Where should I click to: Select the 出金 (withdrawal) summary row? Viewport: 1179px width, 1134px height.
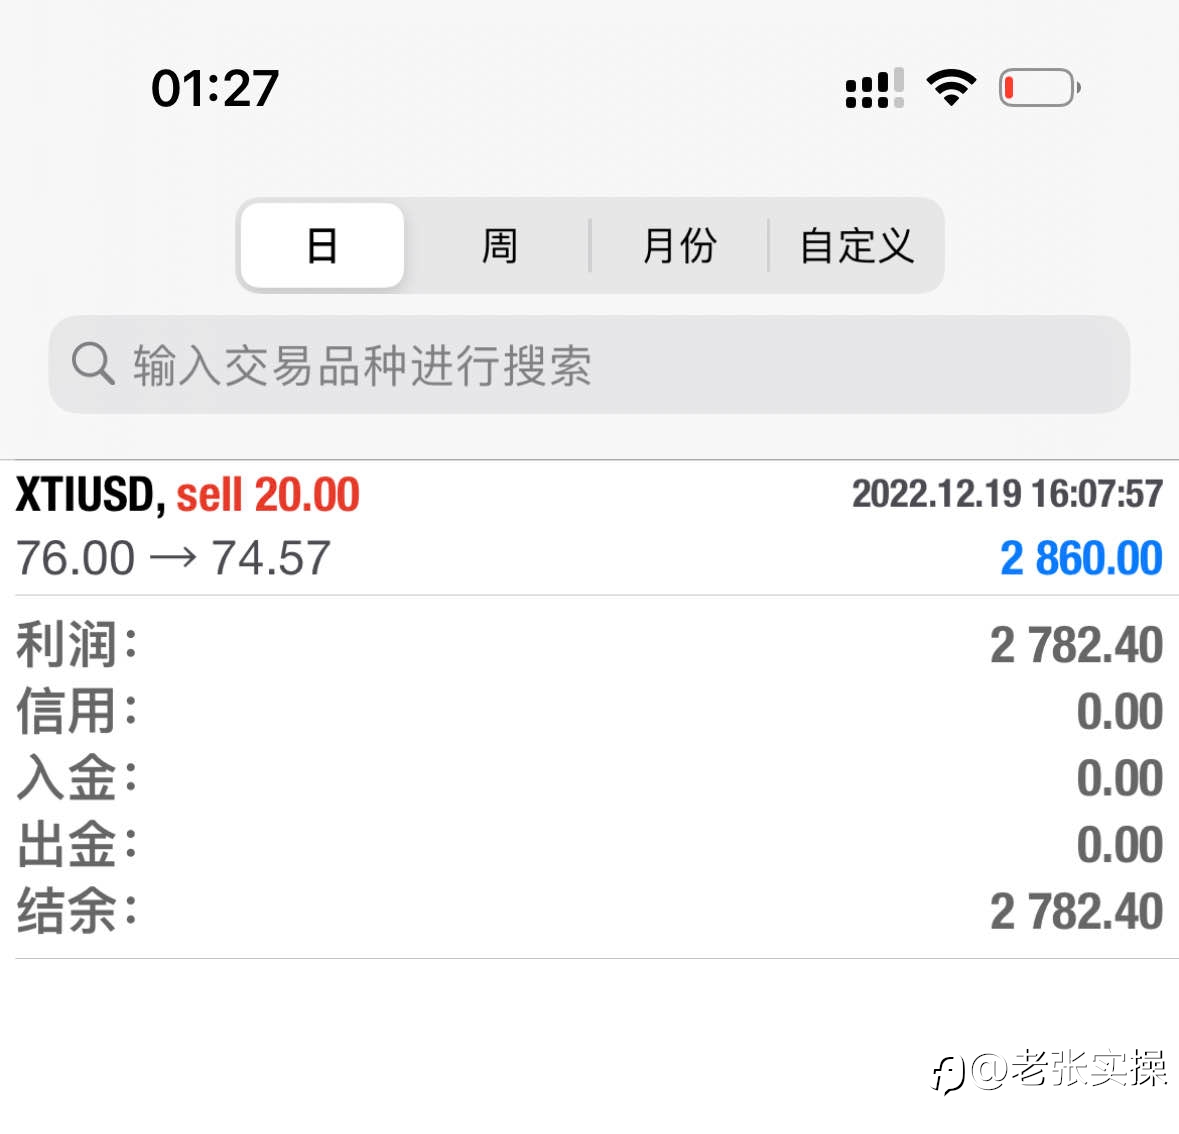(590, 844)
